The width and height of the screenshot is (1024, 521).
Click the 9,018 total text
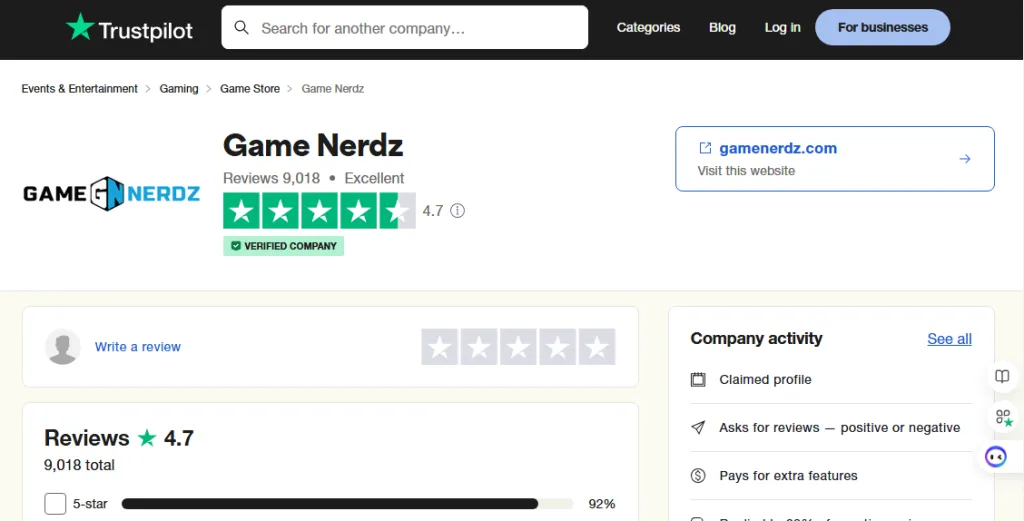[80, 465]
